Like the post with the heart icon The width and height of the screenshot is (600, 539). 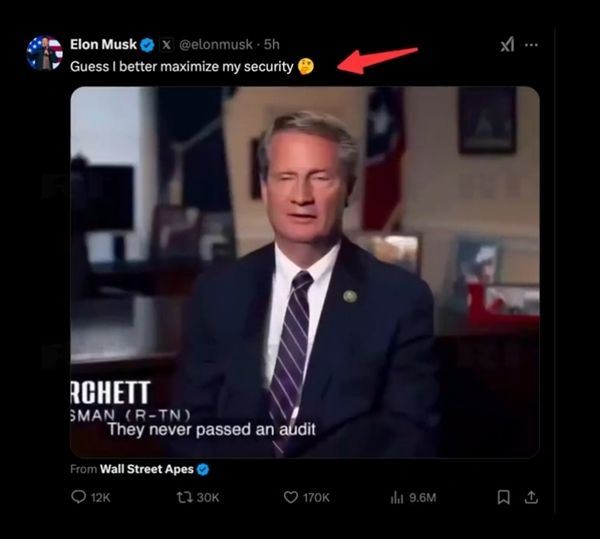pyautogui.click(x=291, y=497)
